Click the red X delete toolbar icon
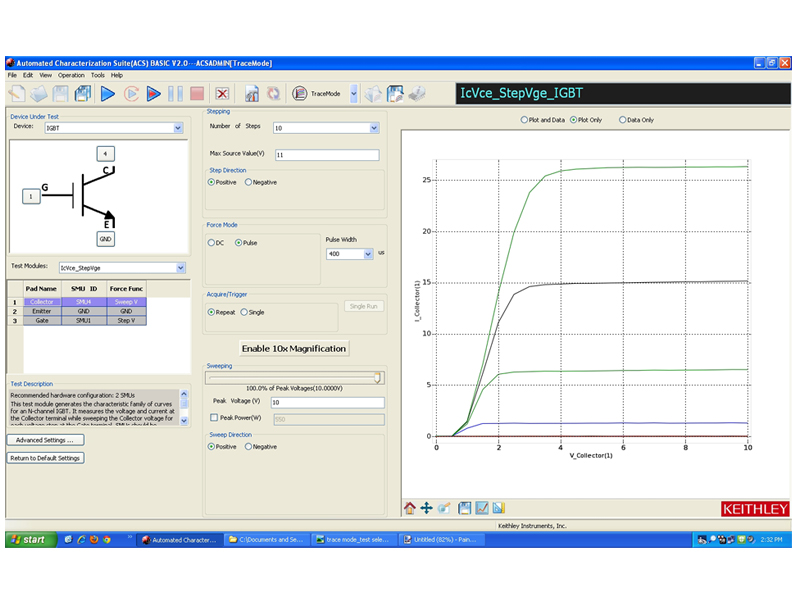800x600 pixels. click(x=222, y=94)
